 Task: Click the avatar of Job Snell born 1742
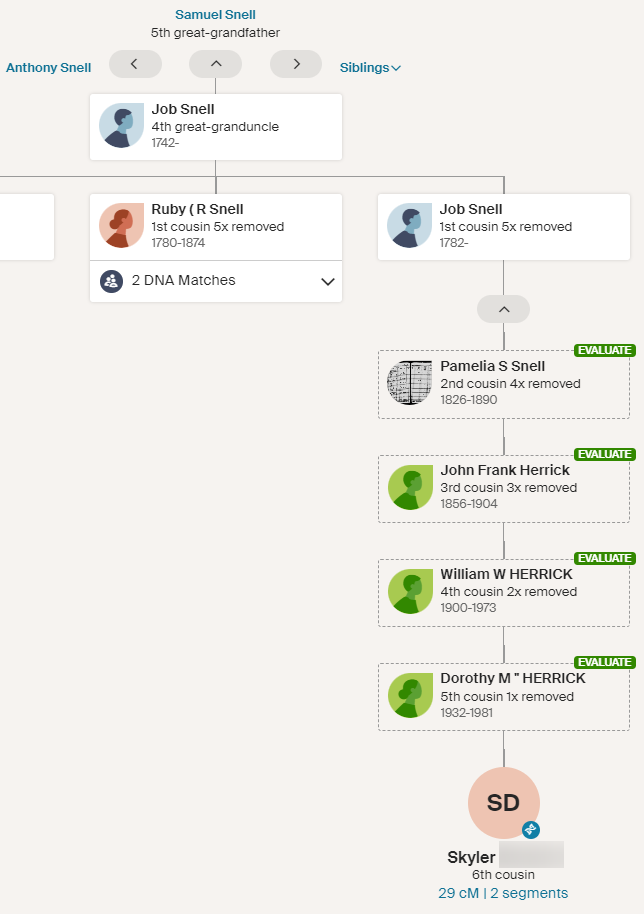(120, 126)
